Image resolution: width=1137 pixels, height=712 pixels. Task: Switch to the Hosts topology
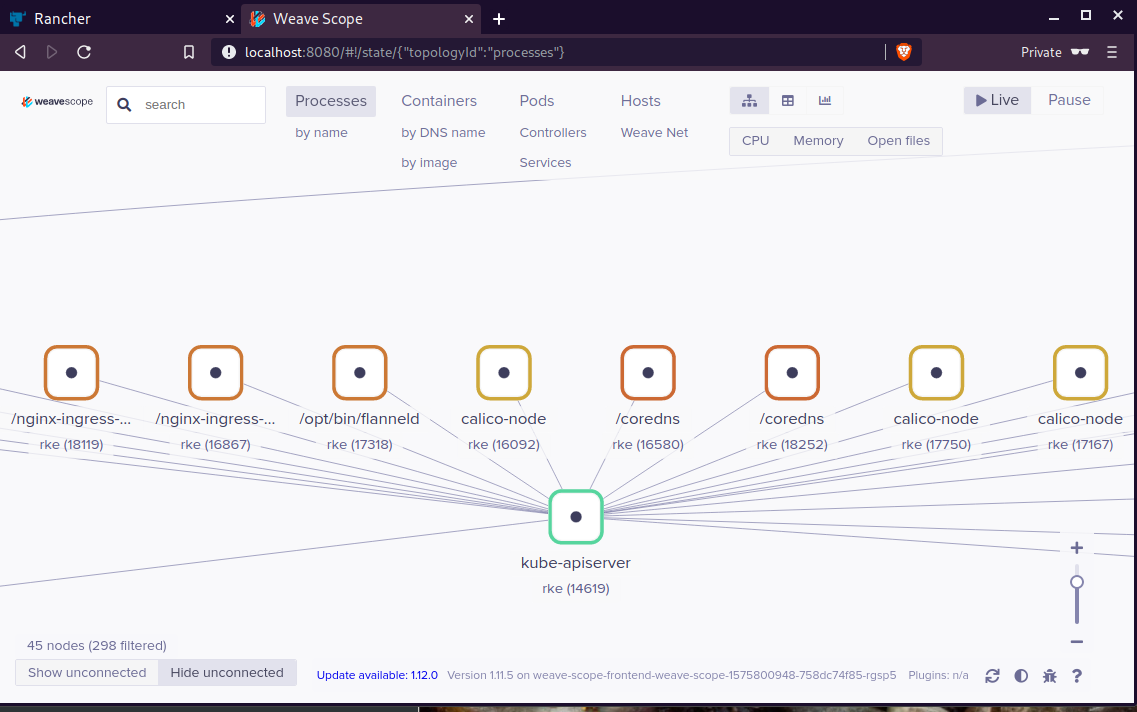click(x=640, y=101)
